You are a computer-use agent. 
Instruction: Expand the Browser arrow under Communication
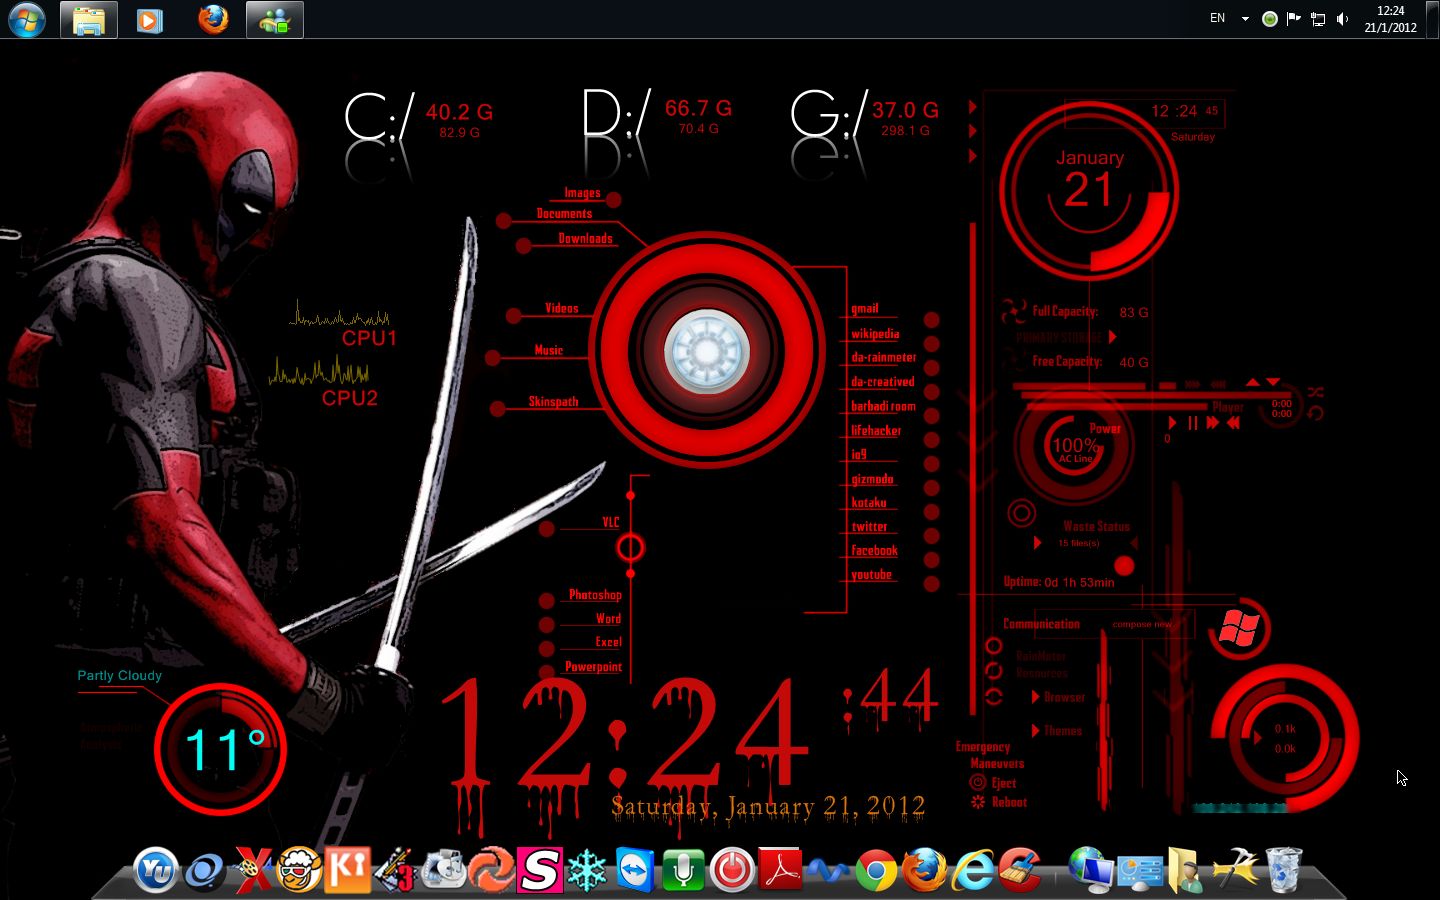[1035, 697]
